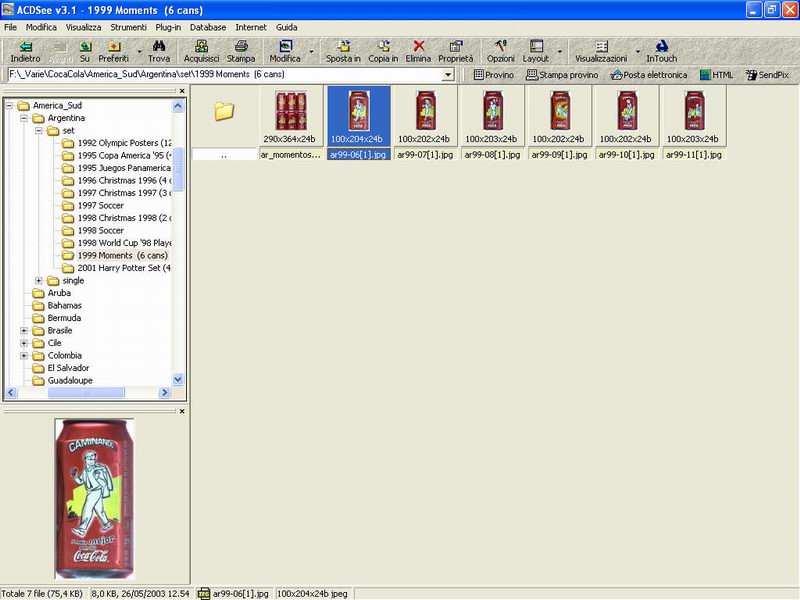800x600 pixels.
Task: Delete file with the Elimina icon
Action: point(418,52)
